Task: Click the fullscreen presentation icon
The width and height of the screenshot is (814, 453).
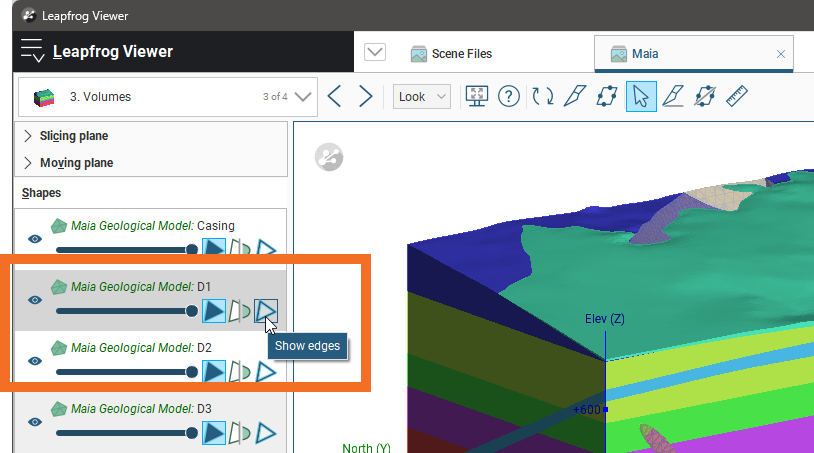Action: point(477,97)
